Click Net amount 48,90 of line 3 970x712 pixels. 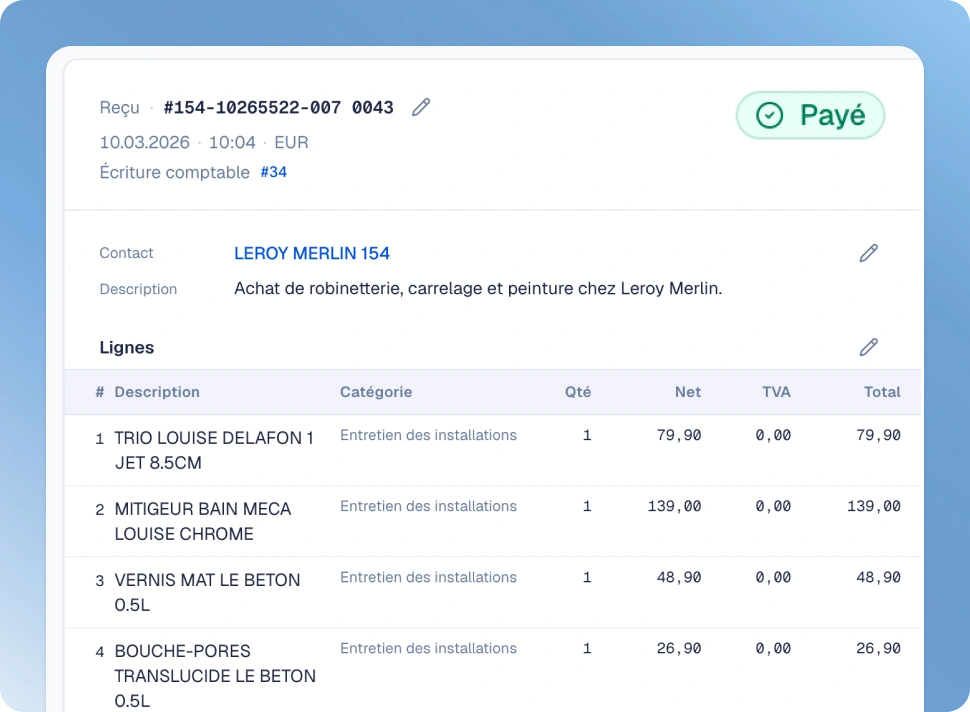pos(679,578)
